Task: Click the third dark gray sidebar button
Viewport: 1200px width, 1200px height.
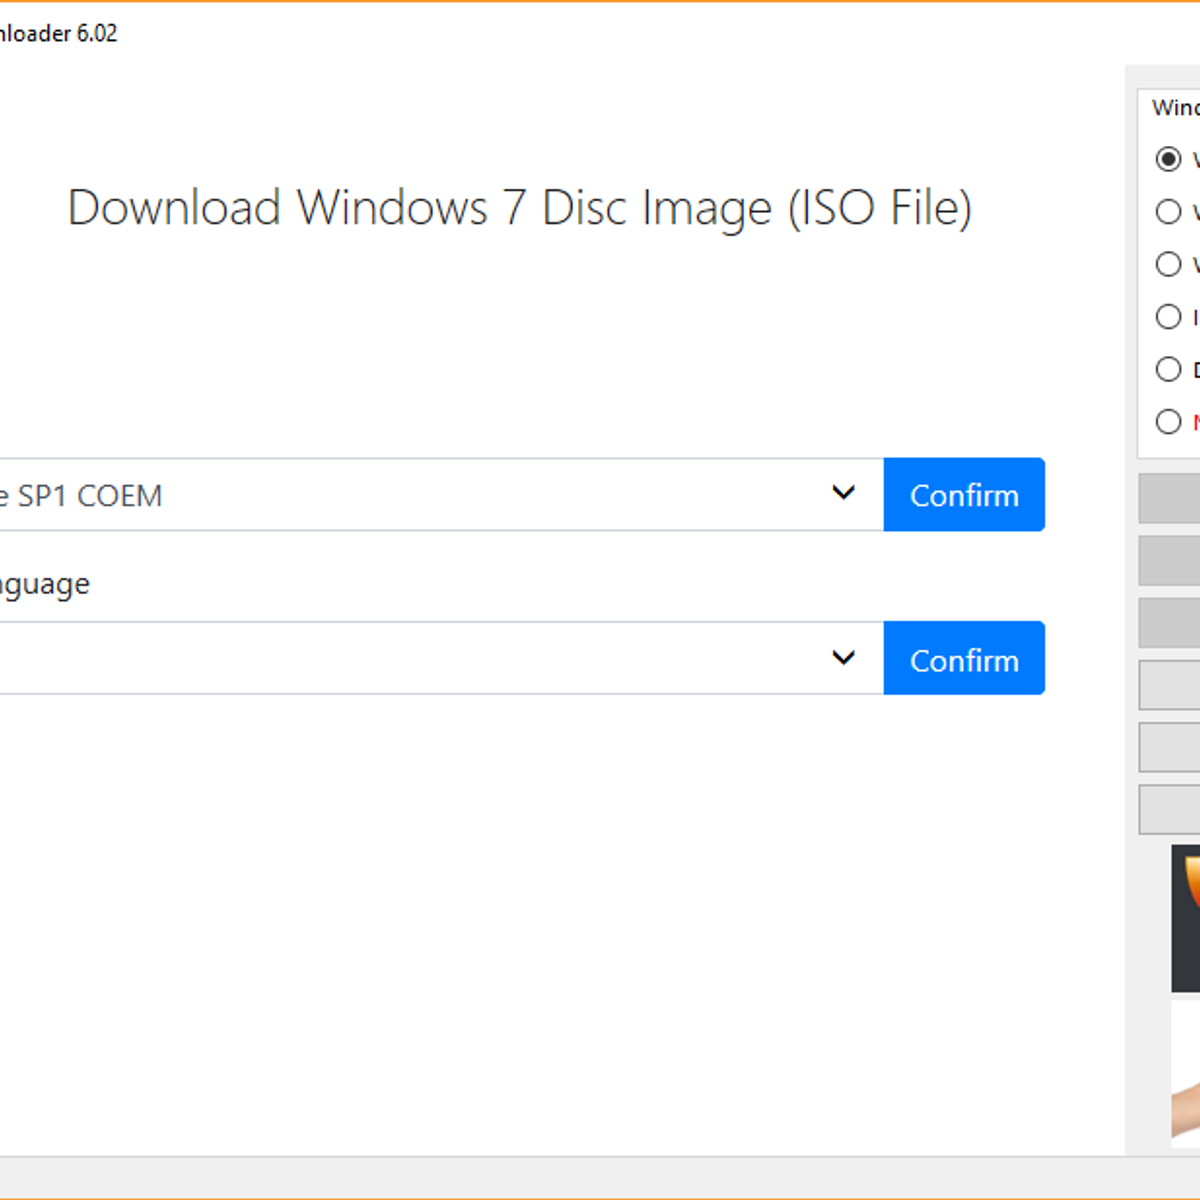Action: tap(1170, 623)
